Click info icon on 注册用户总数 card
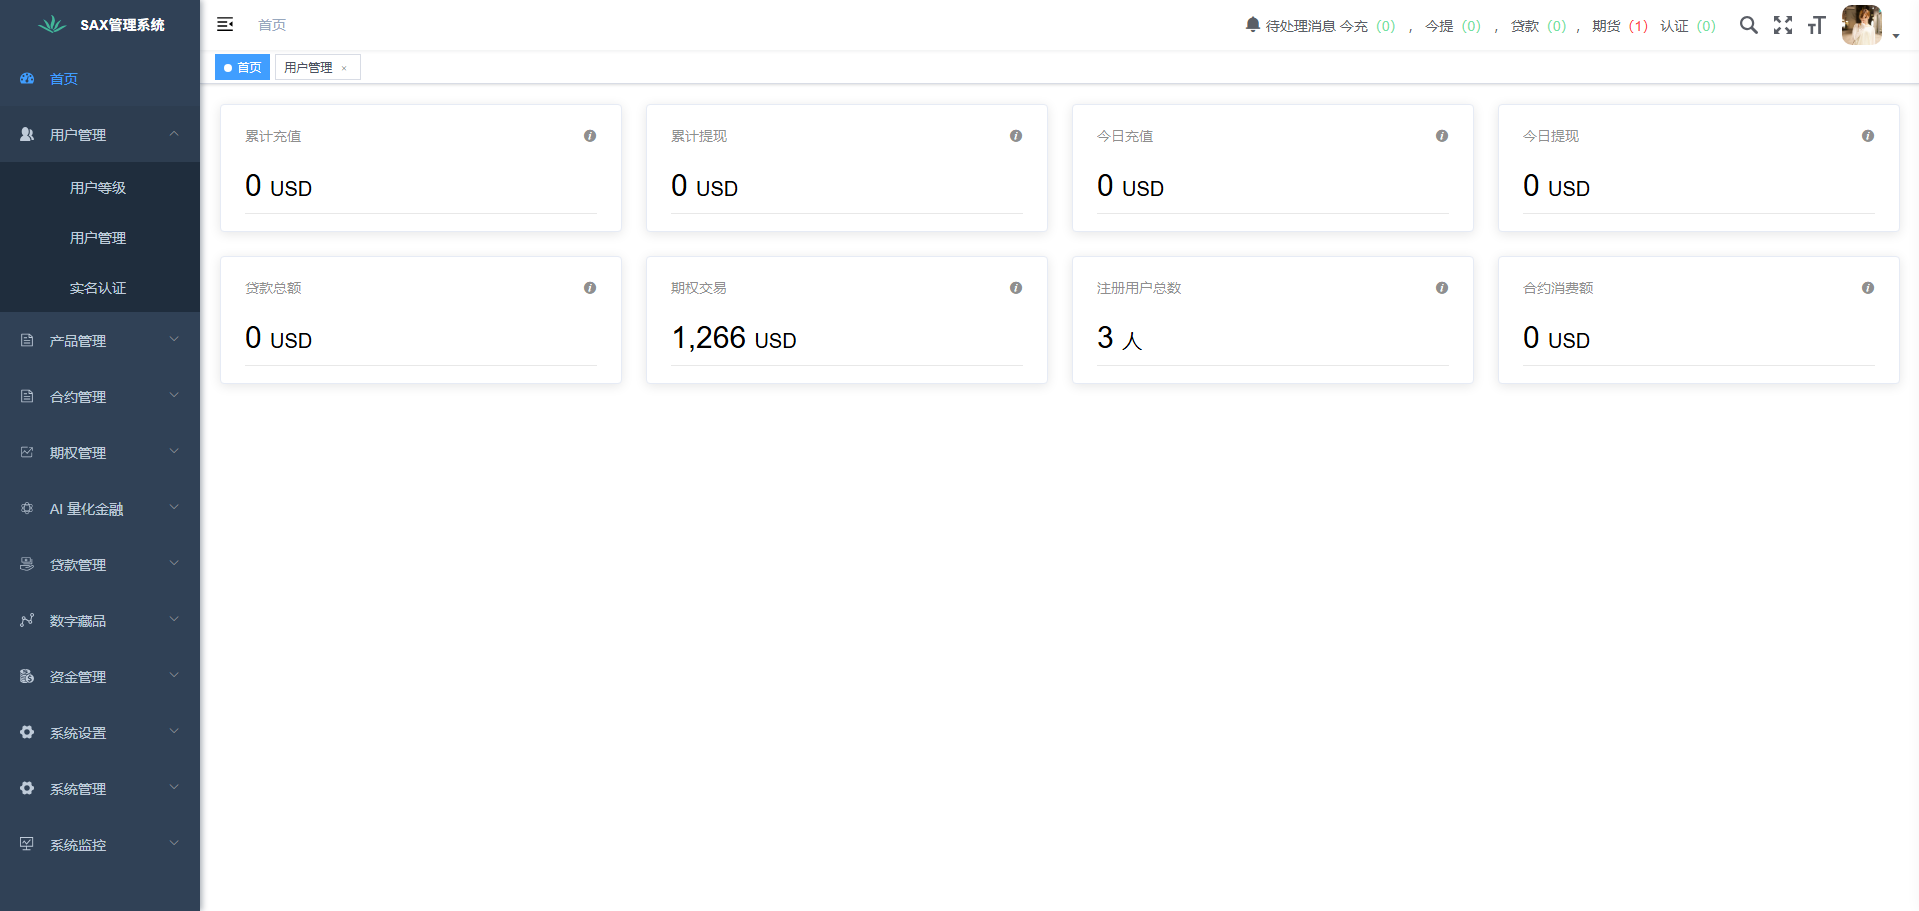 pos(1442,288)
